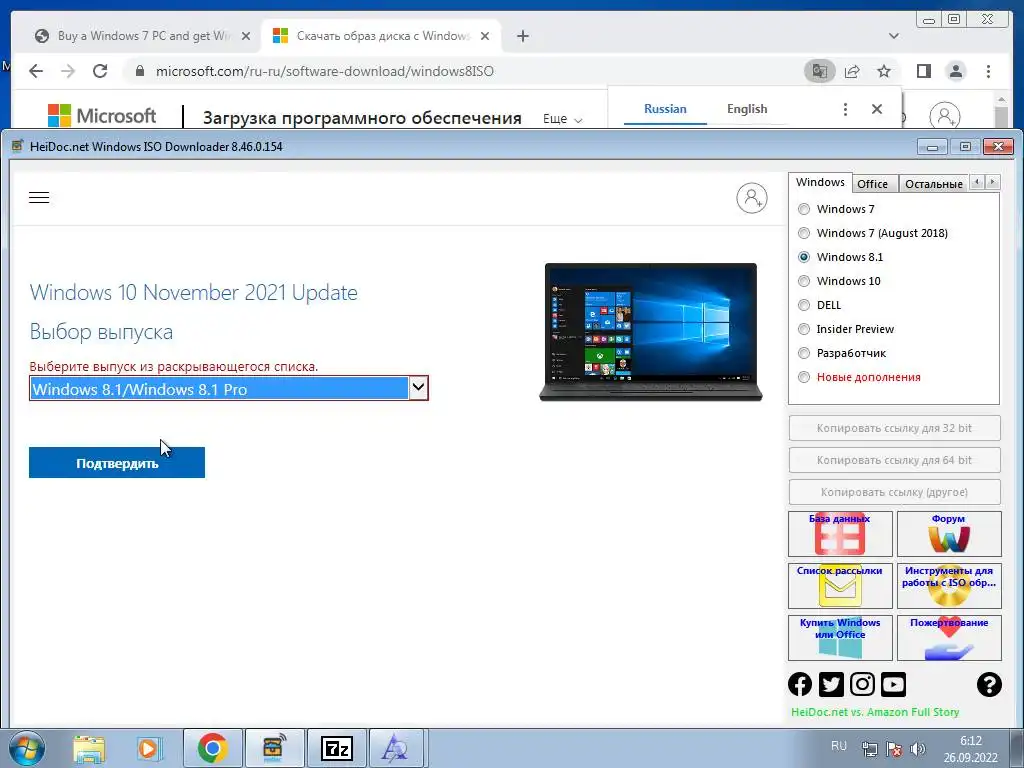
Task: Click the Подтвердить button
Action: (117, 462)
